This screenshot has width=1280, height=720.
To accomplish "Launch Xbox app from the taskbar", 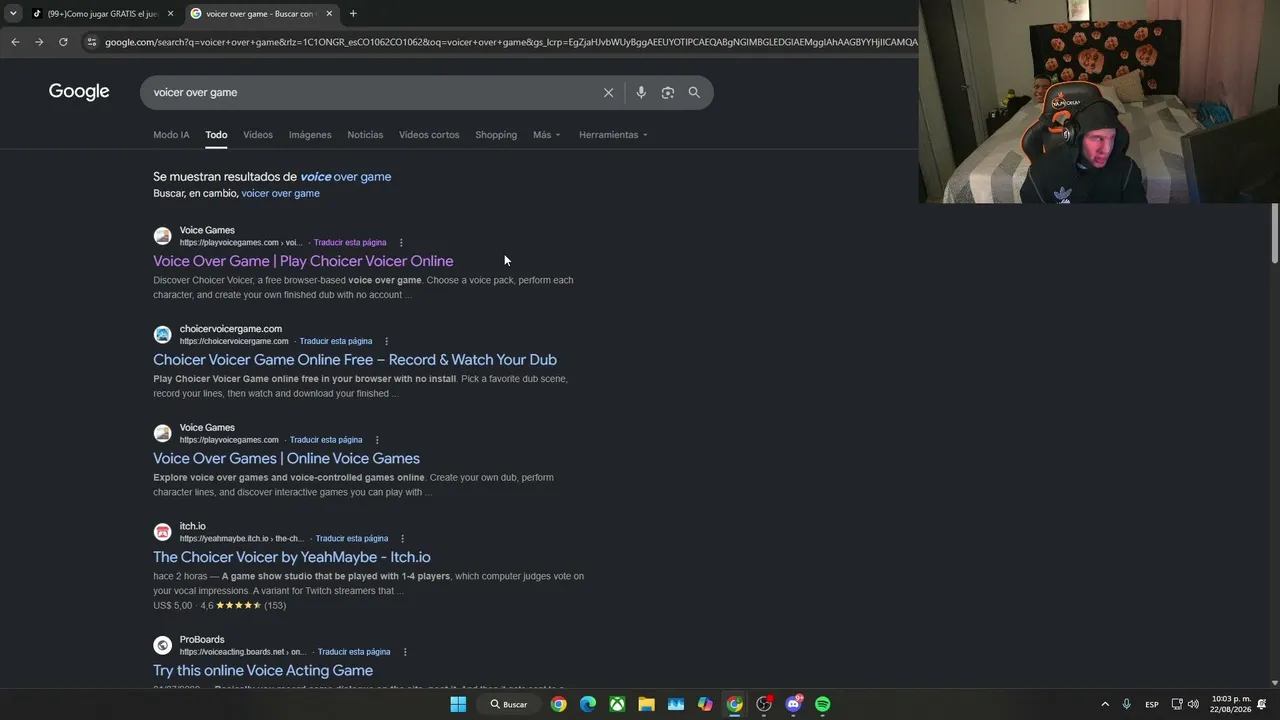I will tap(618, 704).
